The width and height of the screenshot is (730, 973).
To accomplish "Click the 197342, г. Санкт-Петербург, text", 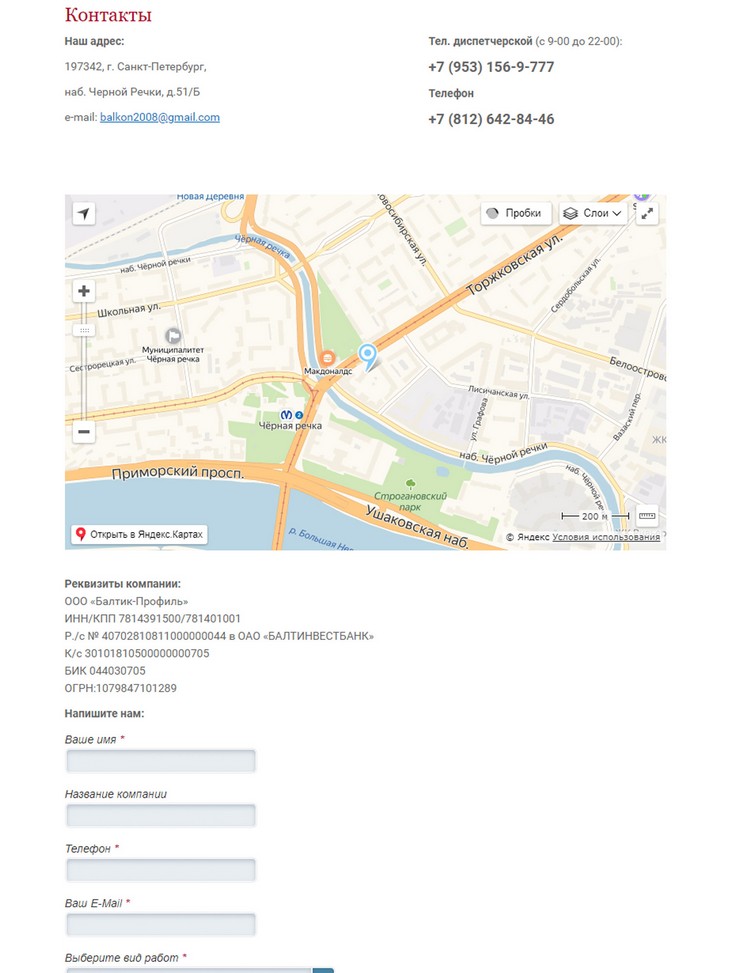I will click(x=135, y=66).
